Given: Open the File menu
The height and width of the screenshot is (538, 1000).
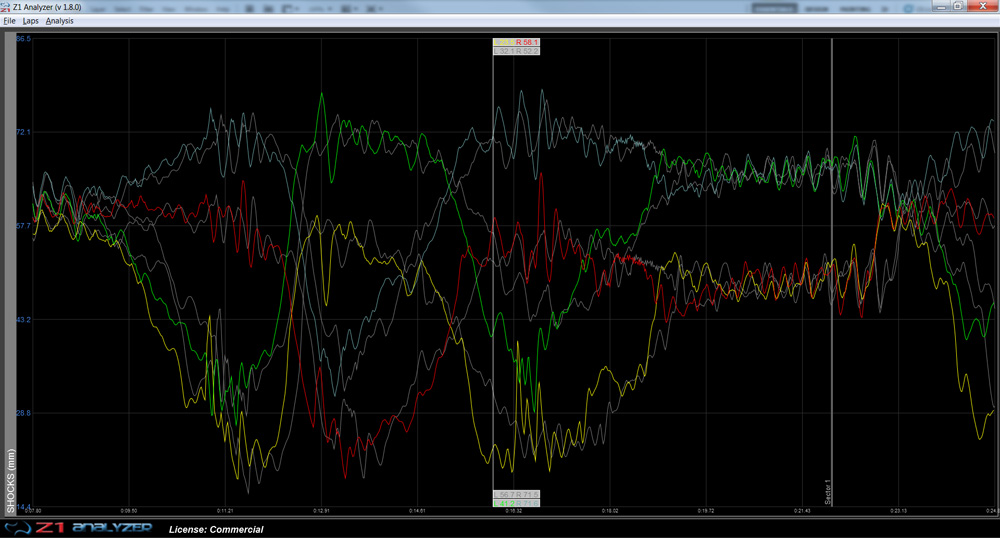Looking at the screenshot, I should pos(9,21).
